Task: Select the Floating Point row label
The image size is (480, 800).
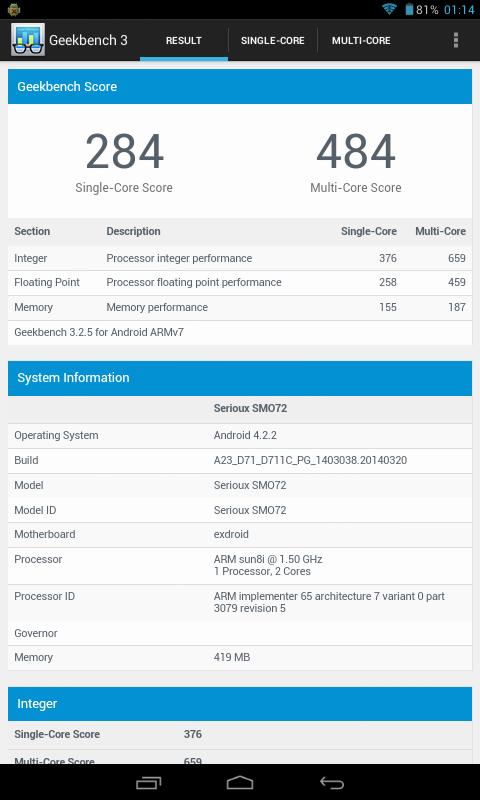Action: coord(47,282)
